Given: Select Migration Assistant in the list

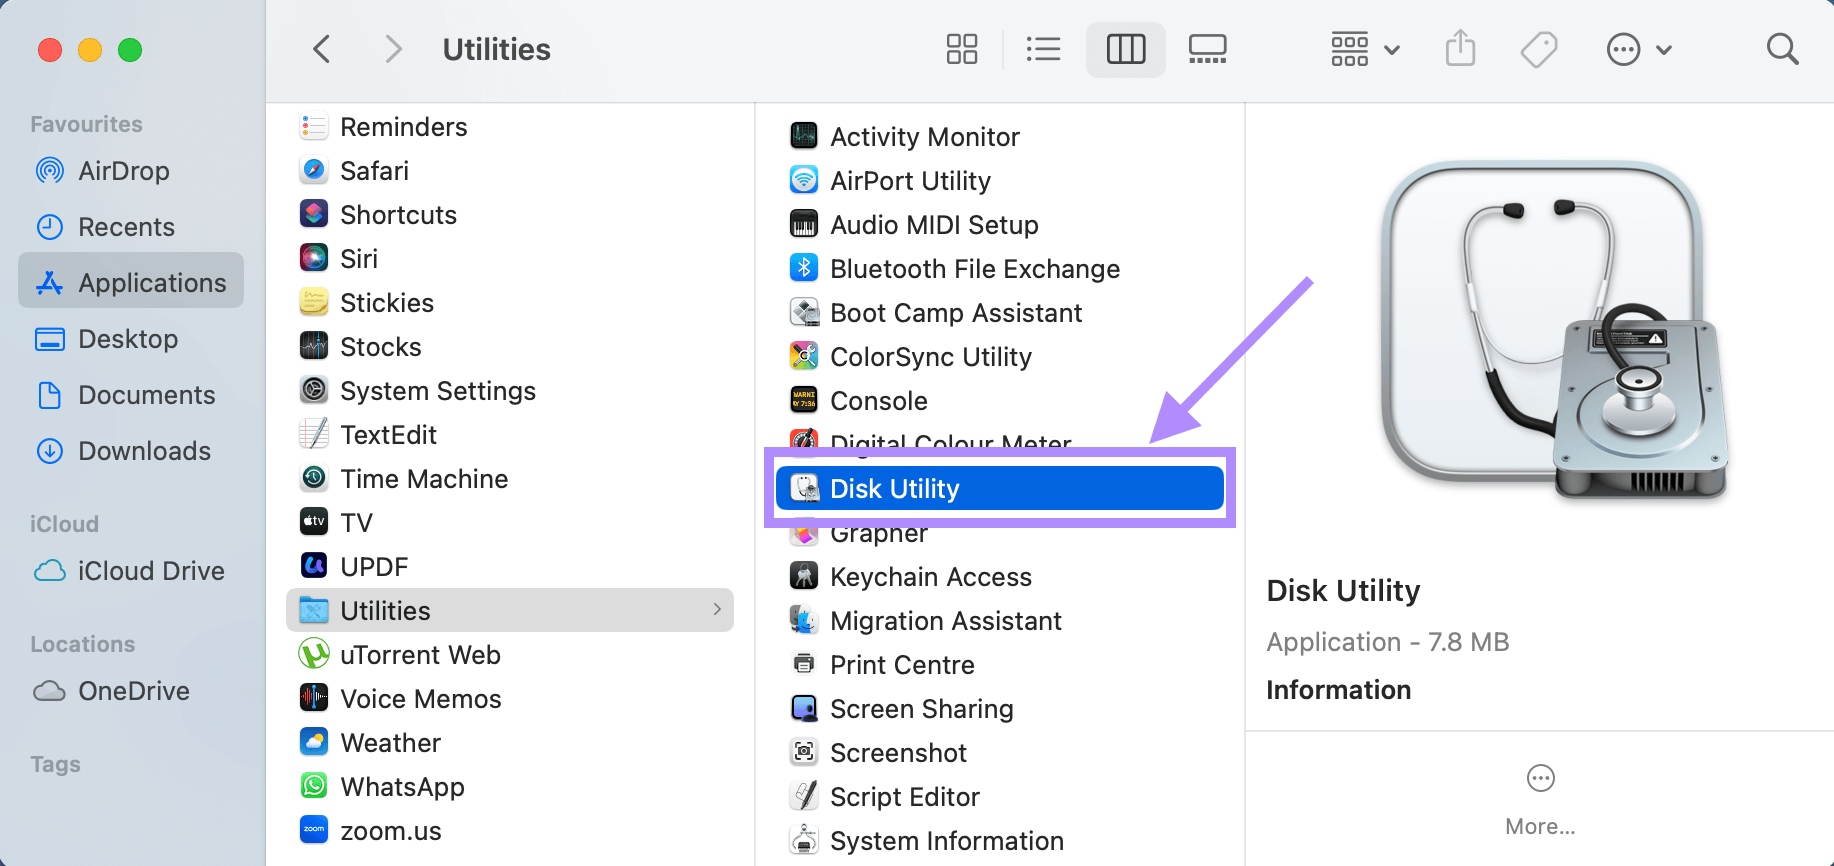Looking at the screenshot, I should point(1000,621).
